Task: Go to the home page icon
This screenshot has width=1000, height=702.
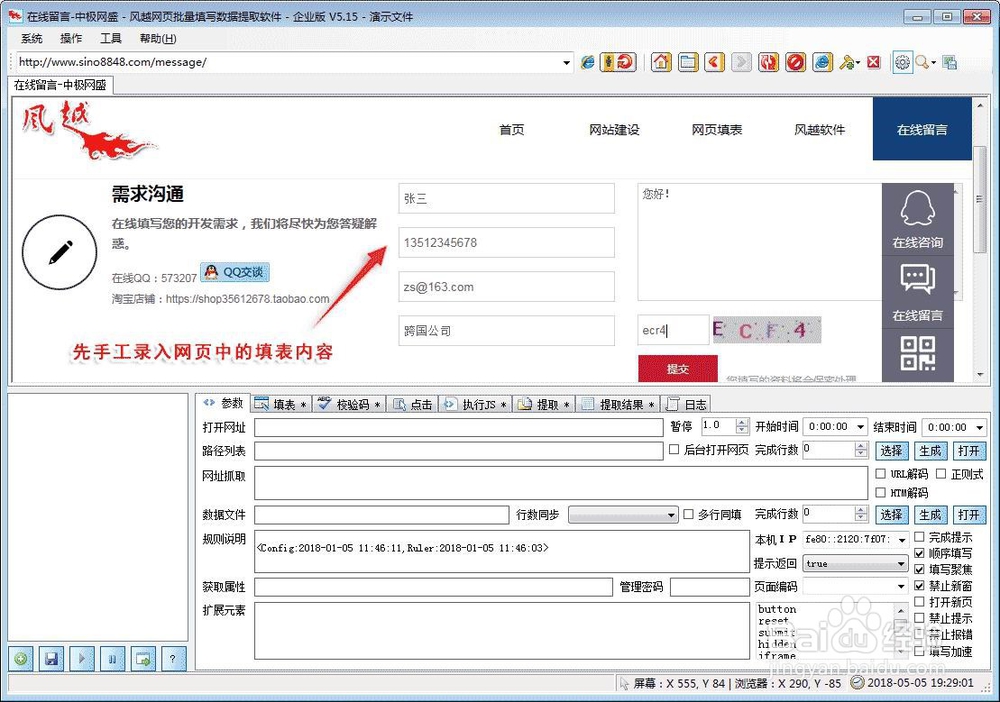Action: coord(661,62)
